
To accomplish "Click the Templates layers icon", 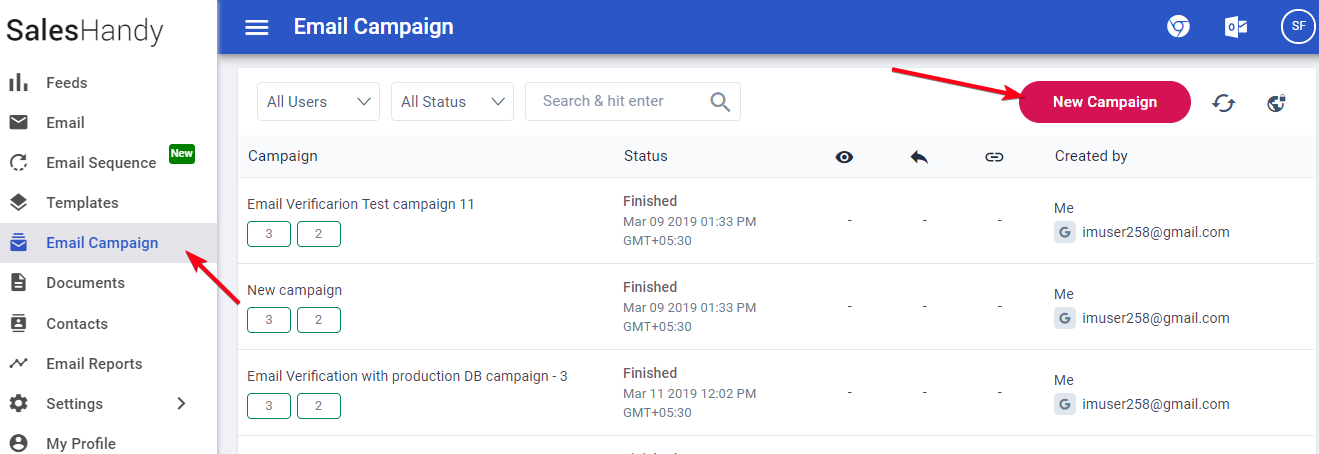I will 18,202.
